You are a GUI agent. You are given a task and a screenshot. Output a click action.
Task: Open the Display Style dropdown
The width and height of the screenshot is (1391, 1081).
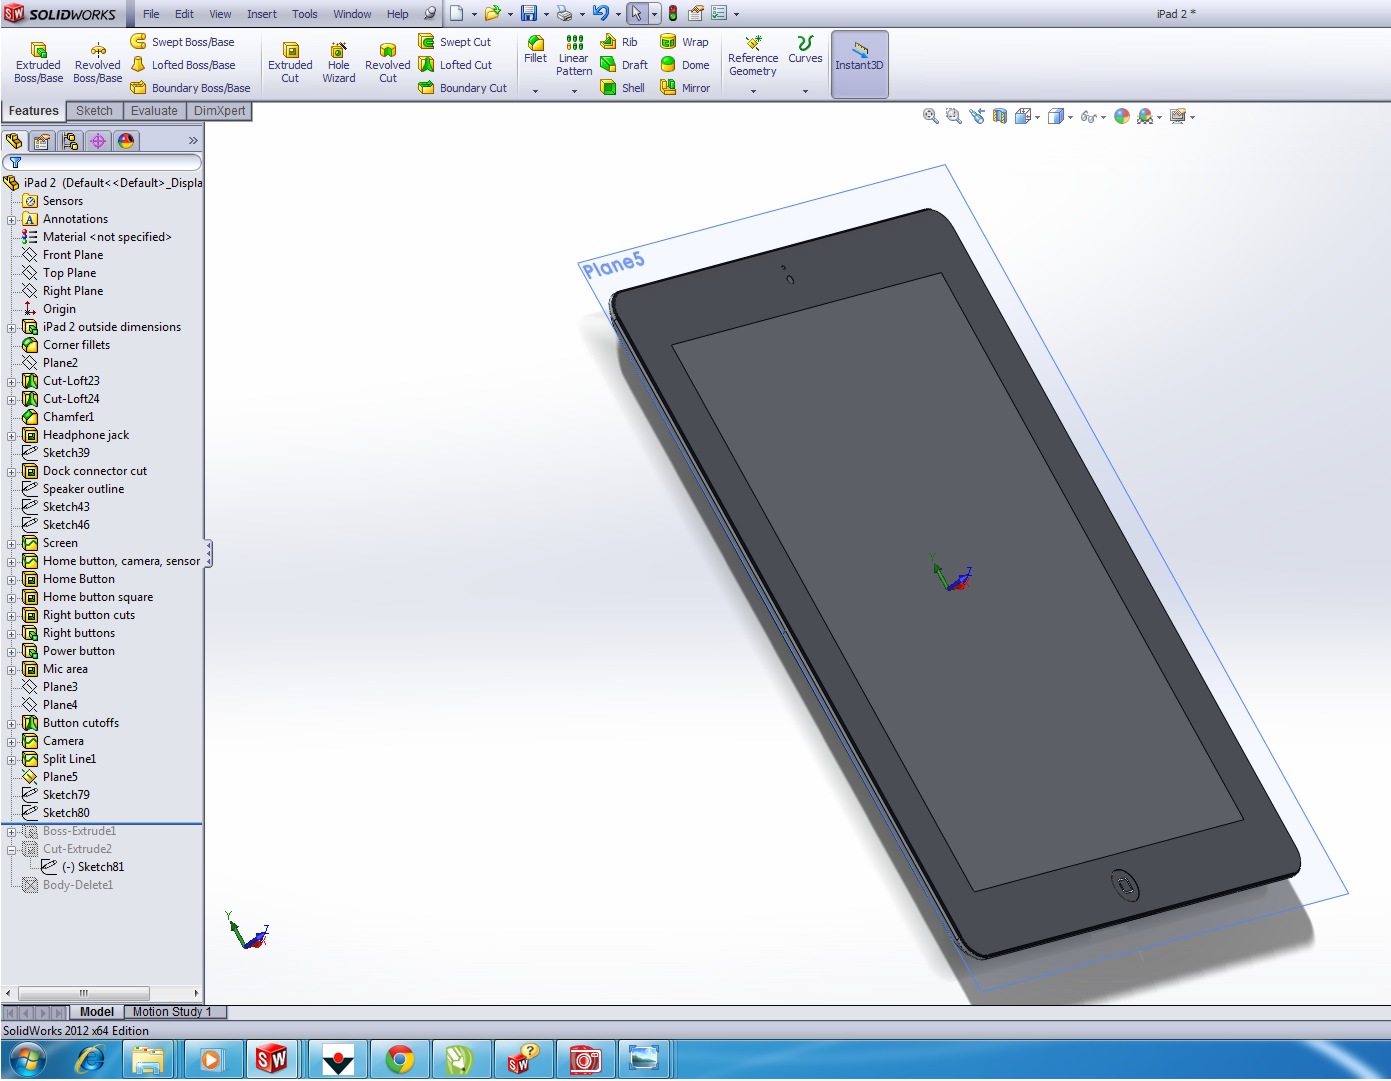click(x=1070, y=117)
